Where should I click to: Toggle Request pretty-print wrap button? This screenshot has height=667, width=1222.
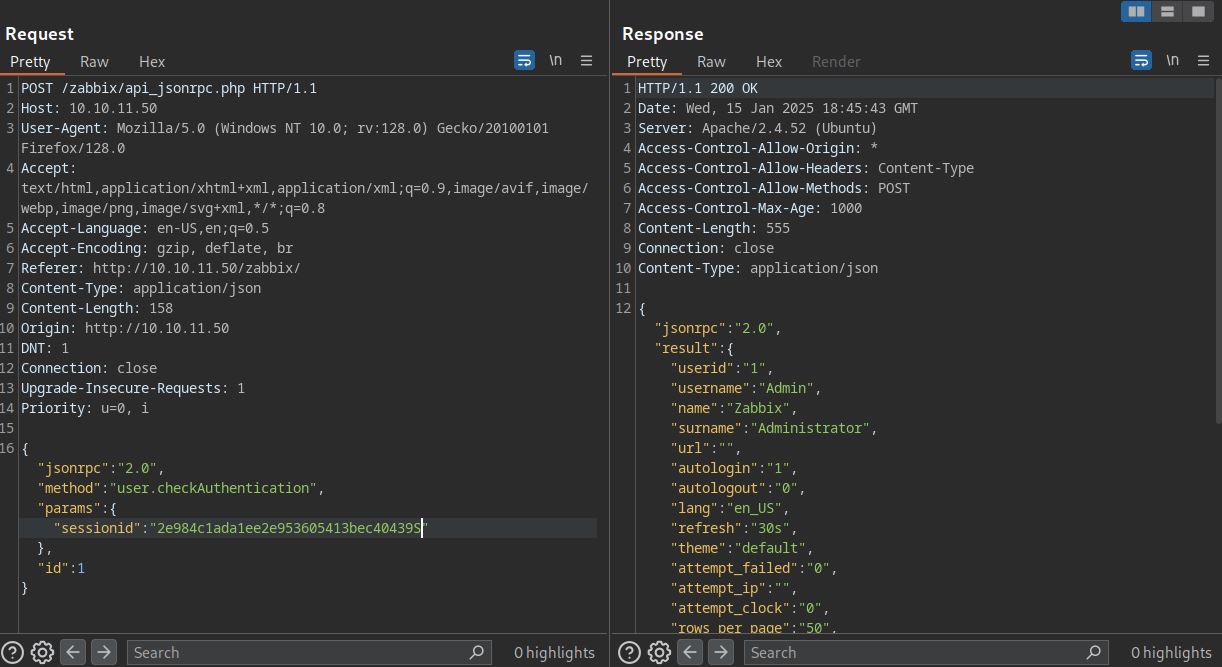(524, 61)
